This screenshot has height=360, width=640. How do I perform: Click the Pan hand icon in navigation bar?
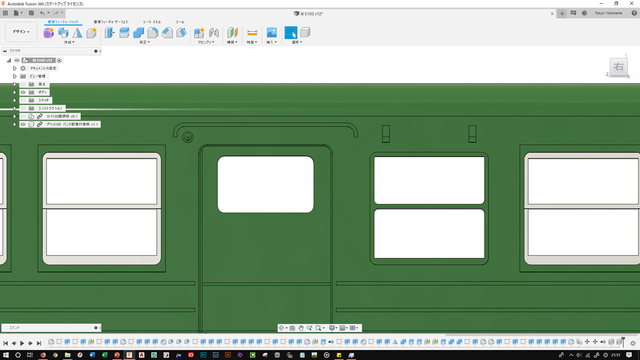pyautogui.click(x=301, y=328)
